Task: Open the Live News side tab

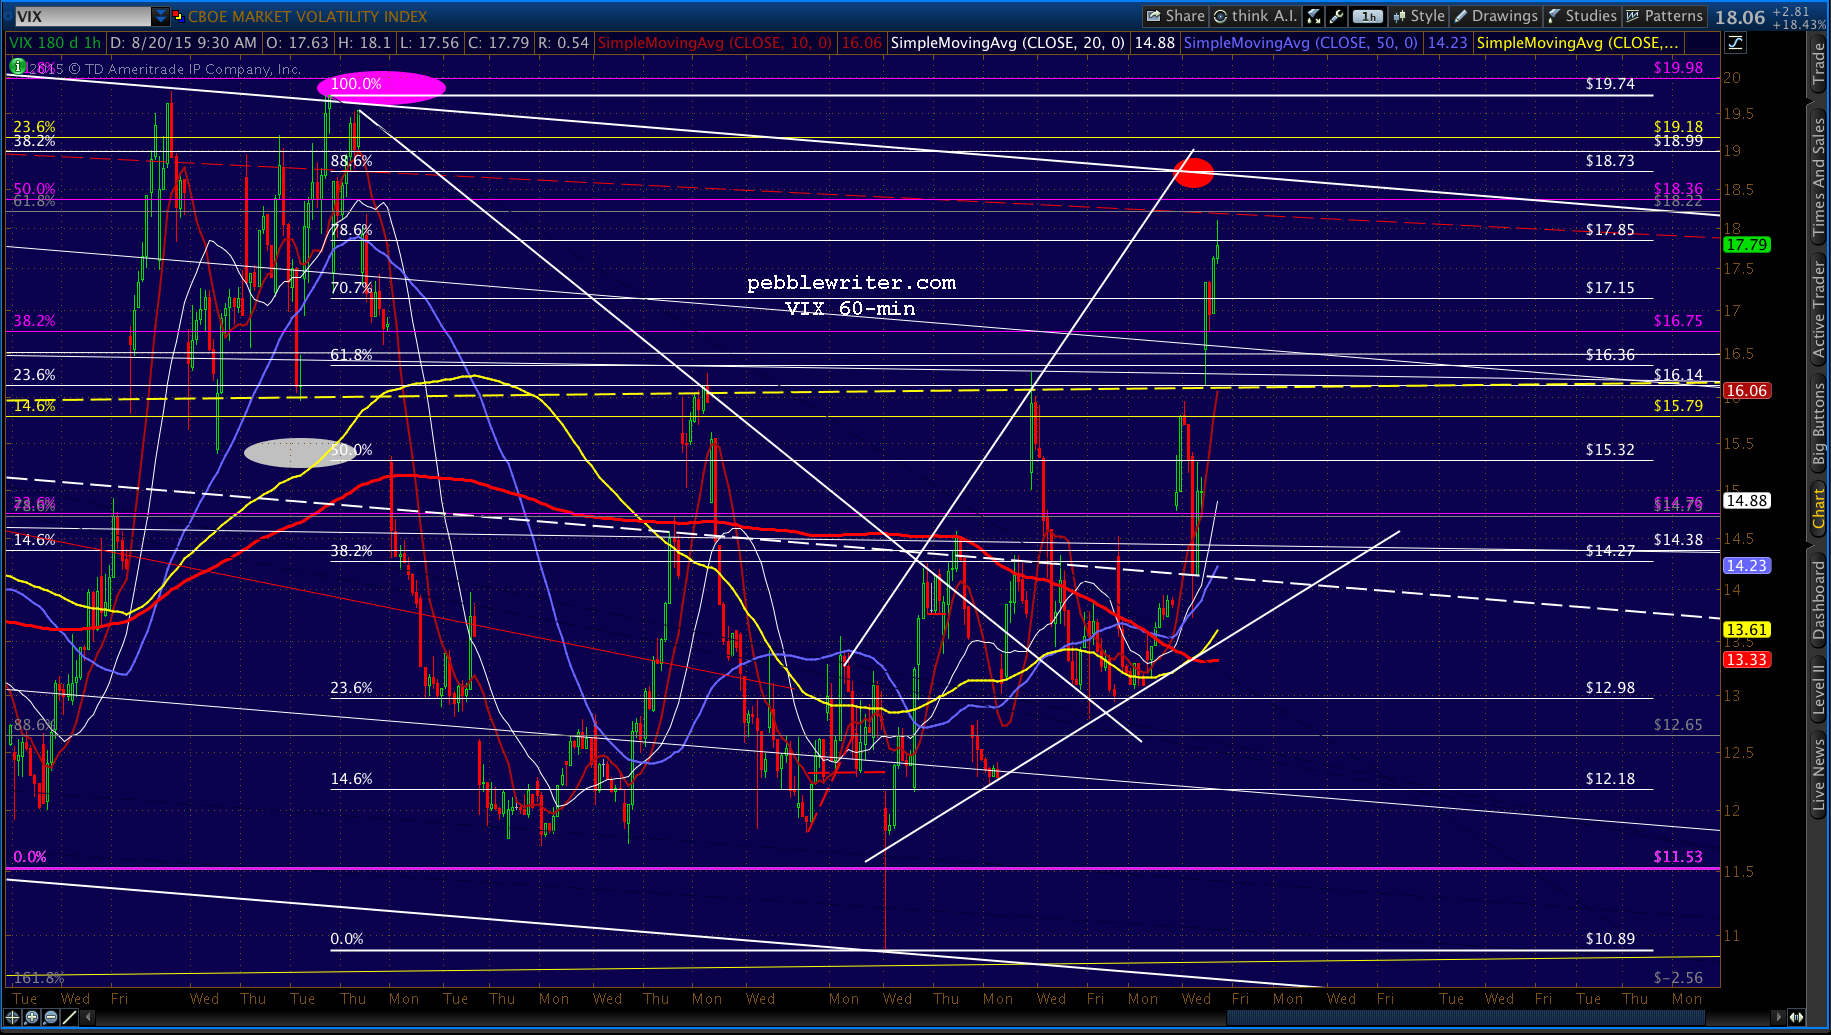Action: [1819, 775]
